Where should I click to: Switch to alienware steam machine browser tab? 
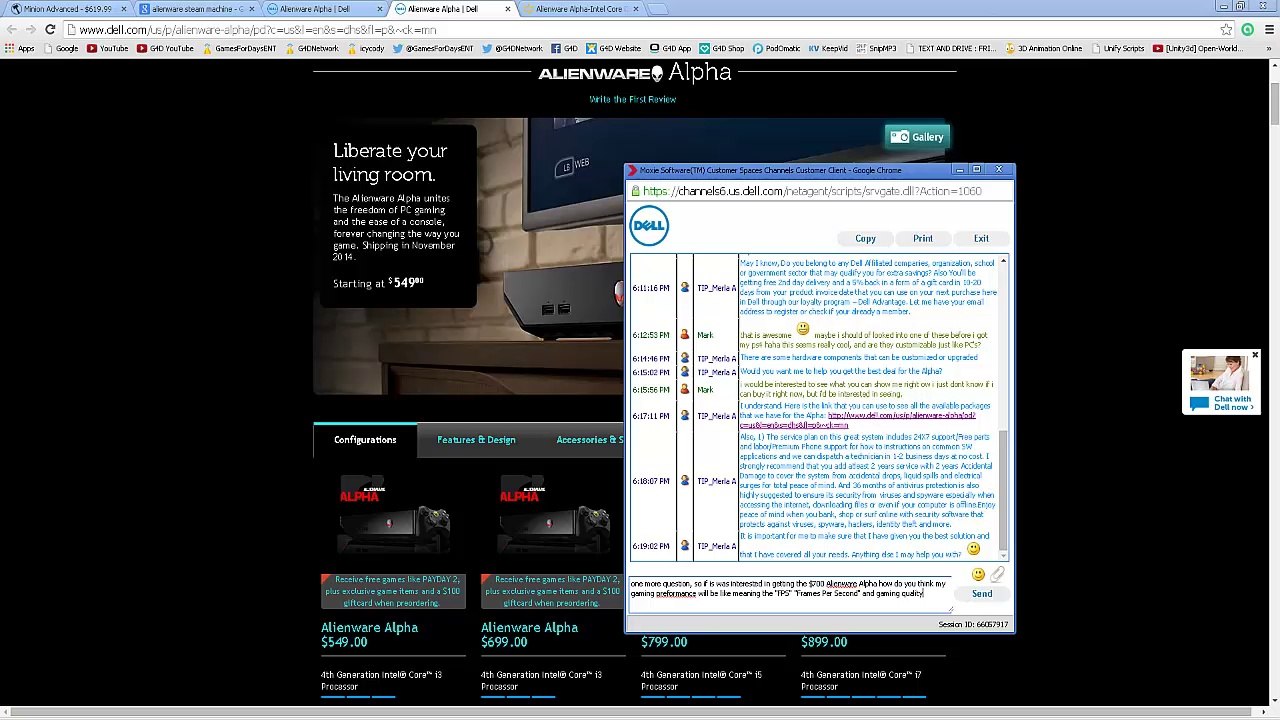coord(197,9)
